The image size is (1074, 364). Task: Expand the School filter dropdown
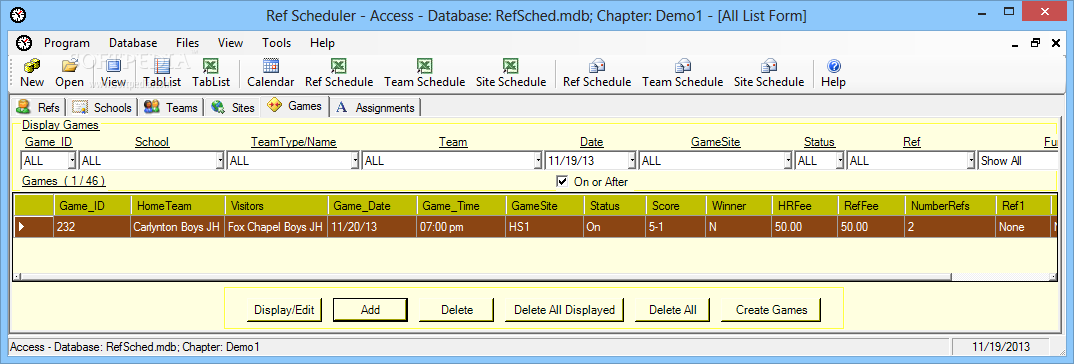pos(221,161)
